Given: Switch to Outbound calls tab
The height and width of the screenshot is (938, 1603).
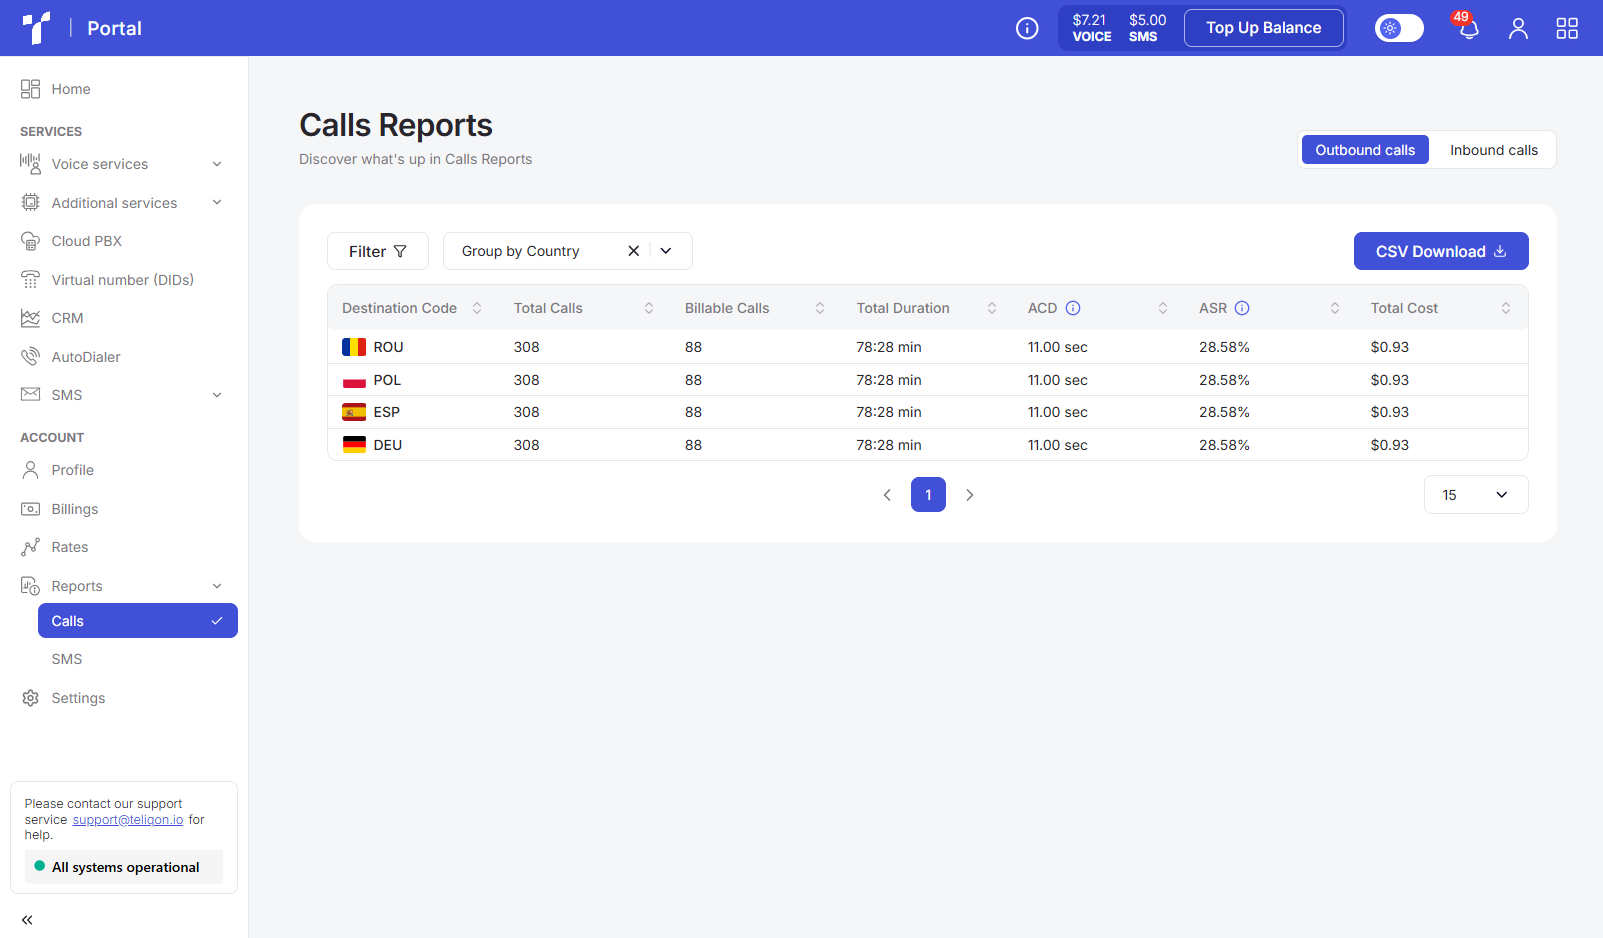Looking at the screenshot, I should point(1365,150).
